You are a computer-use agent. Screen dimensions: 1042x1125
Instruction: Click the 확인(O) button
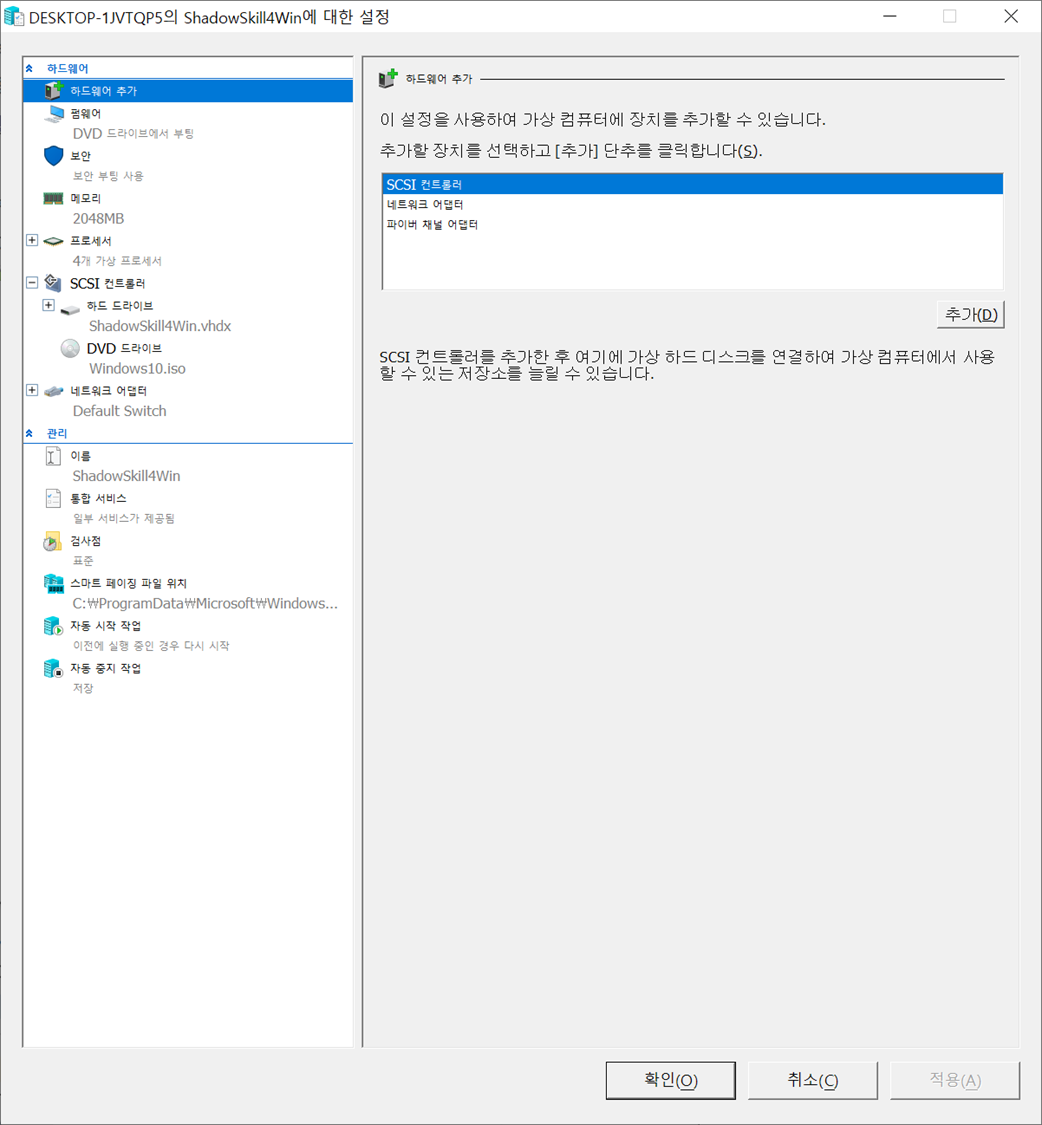(x=670, y=1080)
